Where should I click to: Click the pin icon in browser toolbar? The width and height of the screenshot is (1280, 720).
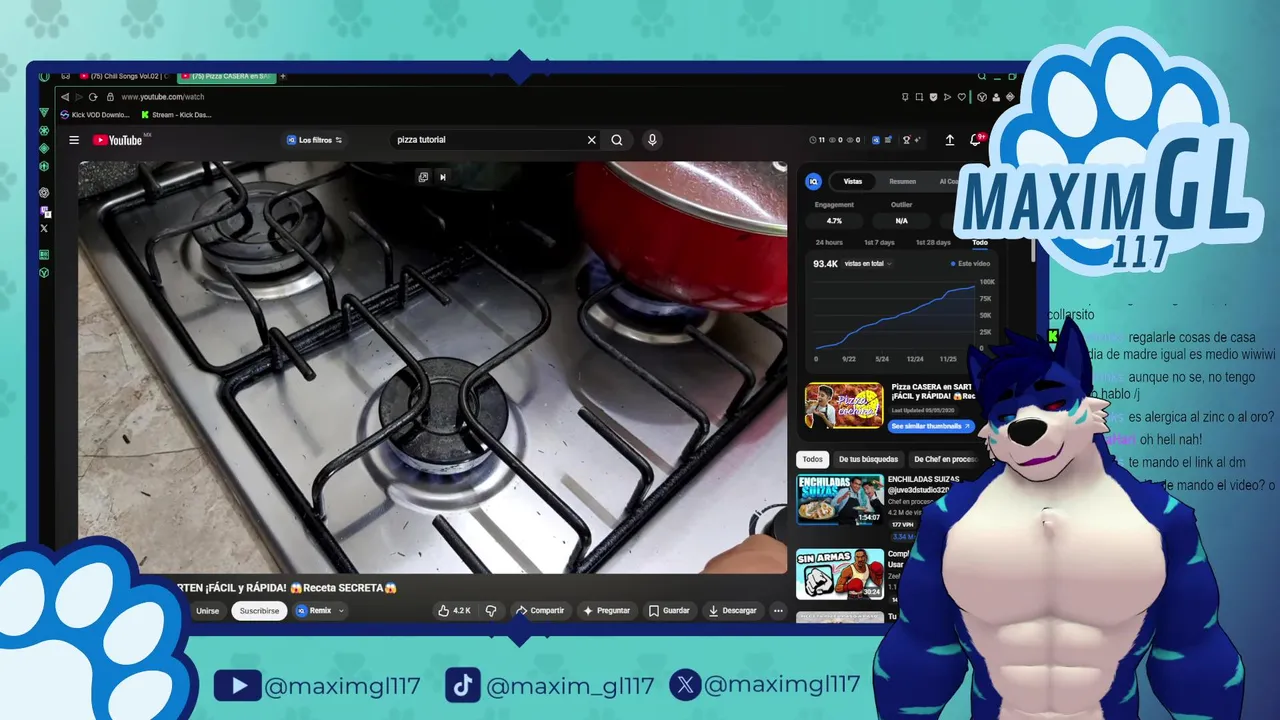(905, 97)
